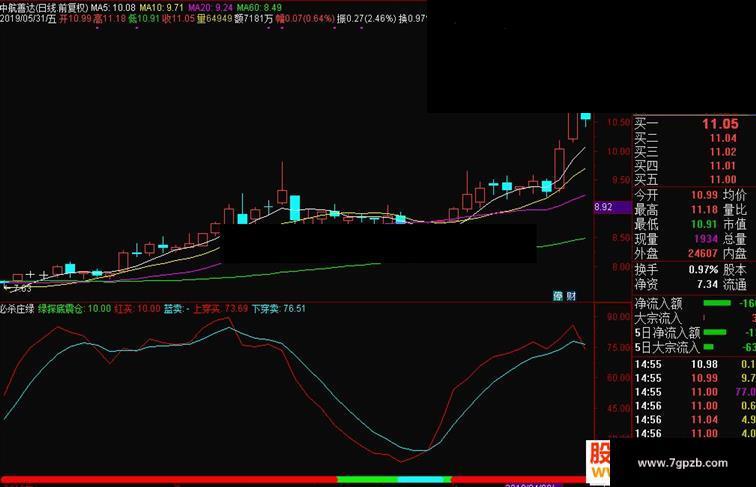Click the 净流入额 row

694,304
